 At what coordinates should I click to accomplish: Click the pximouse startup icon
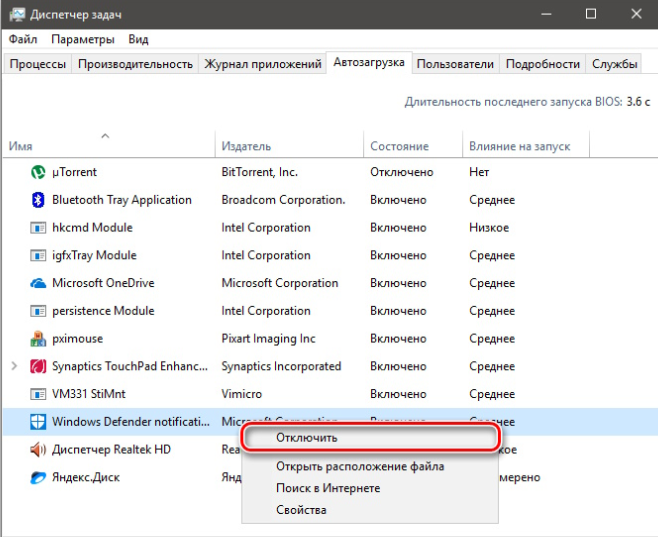pyautogui.click(x=39, y=339)
